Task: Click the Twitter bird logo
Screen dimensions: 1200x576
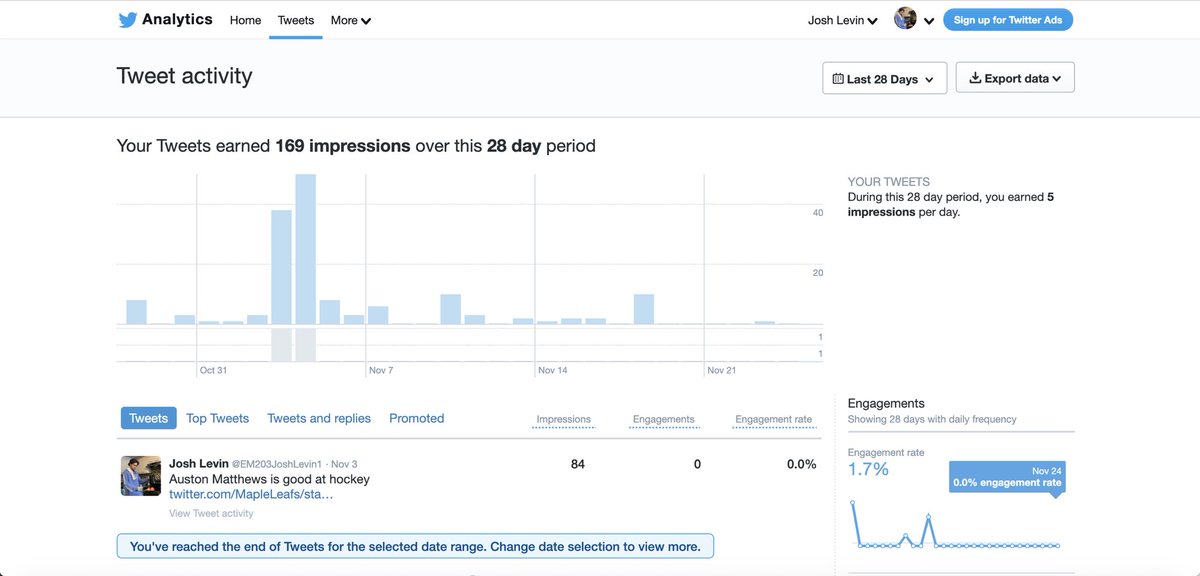Action: tap(127, 20)
